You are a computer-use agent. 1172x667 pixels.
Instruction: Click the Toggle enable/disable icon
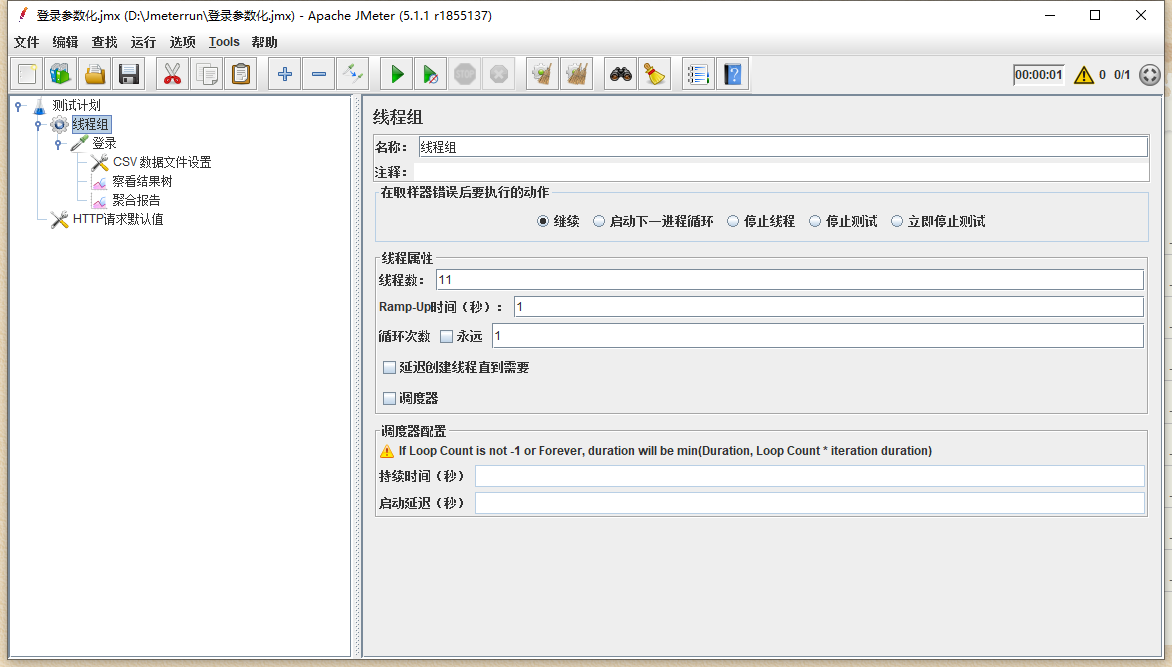coord(353,74)
